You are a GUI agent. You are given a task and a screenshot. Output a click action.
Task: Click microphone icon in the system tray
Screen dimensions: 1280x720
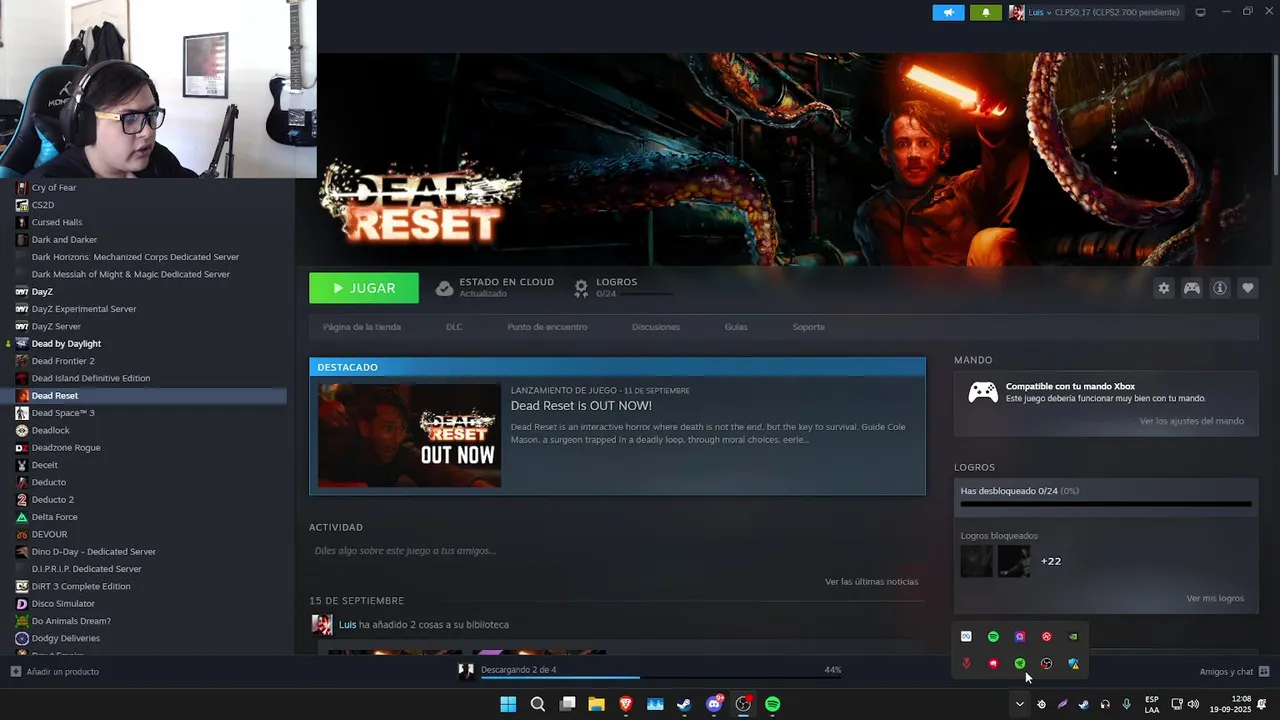pyautogui.click(x=1126, y=704)
